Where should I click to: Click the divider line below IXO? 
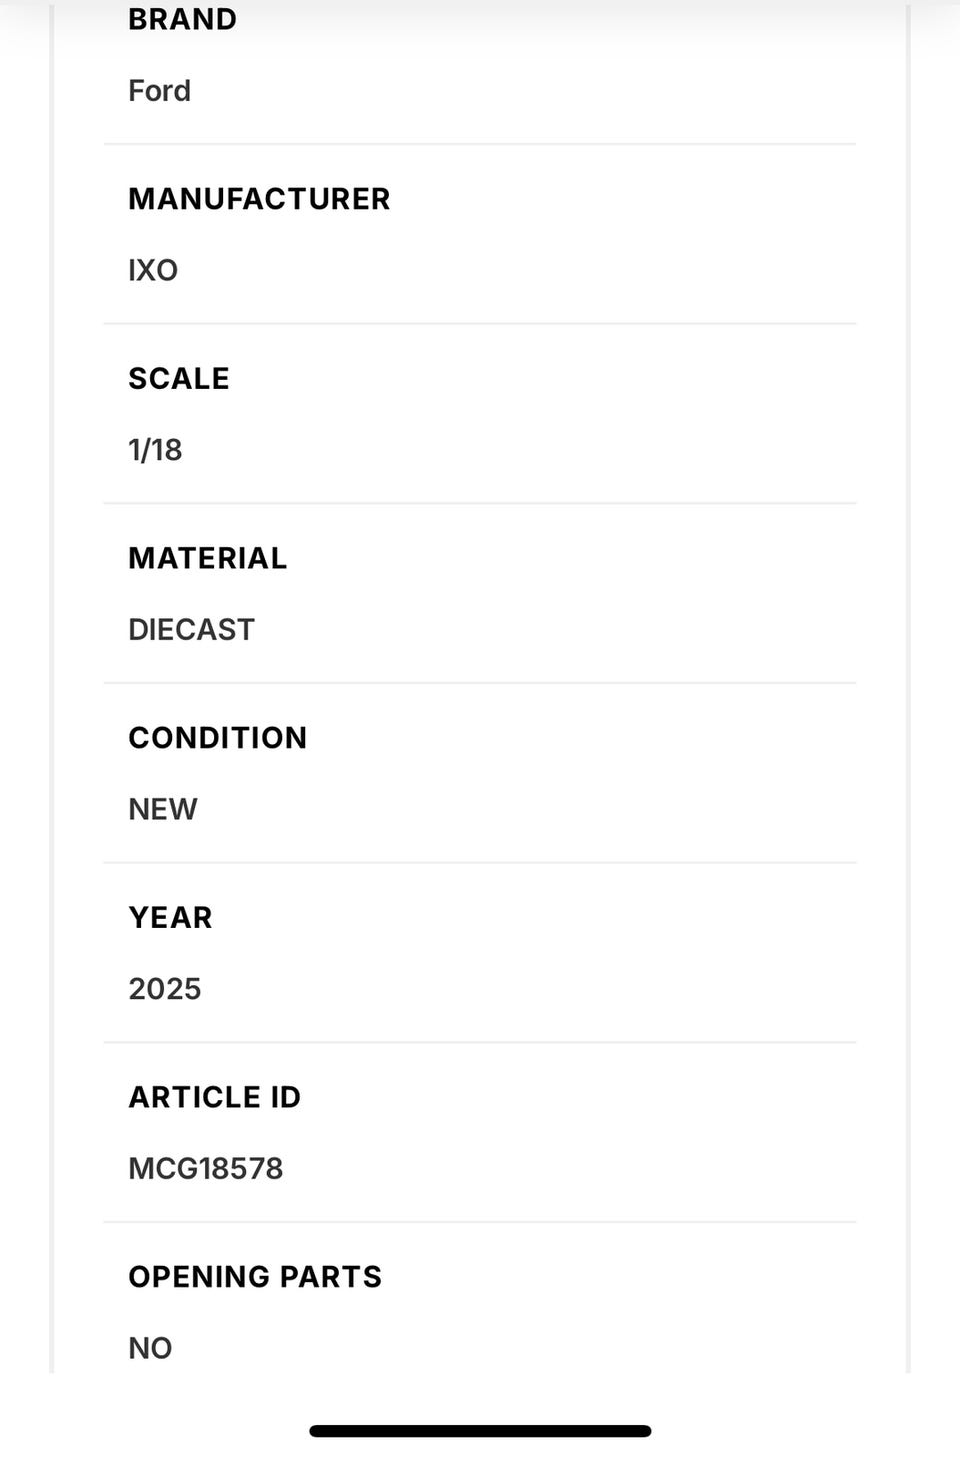pyautogui.click(x=480, y=323)
